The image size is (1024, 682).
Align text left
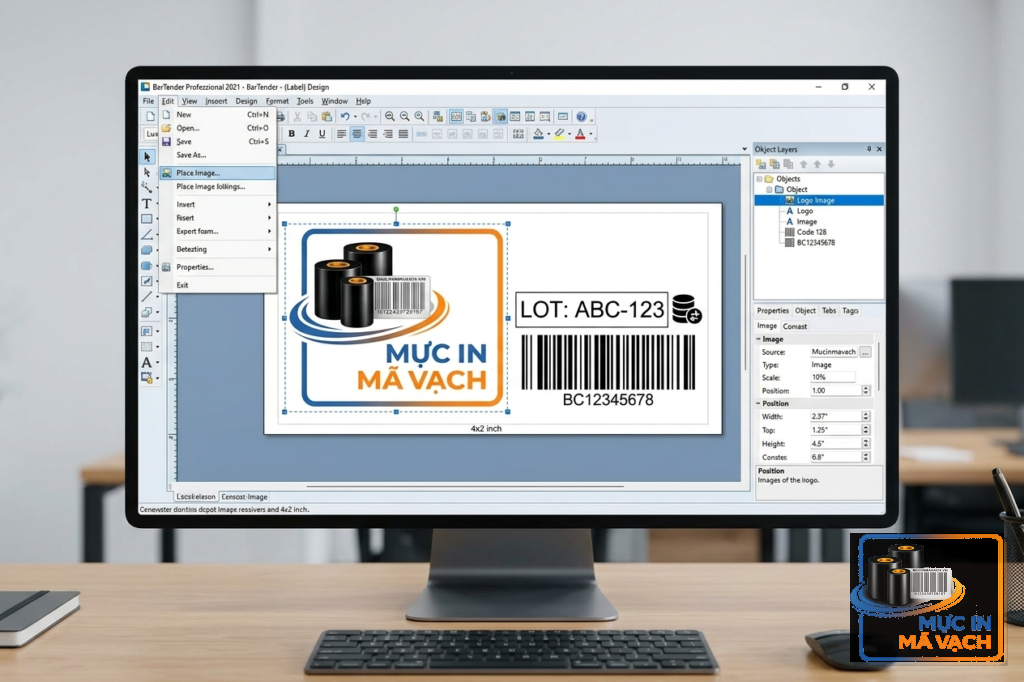(x=342, y=134)
